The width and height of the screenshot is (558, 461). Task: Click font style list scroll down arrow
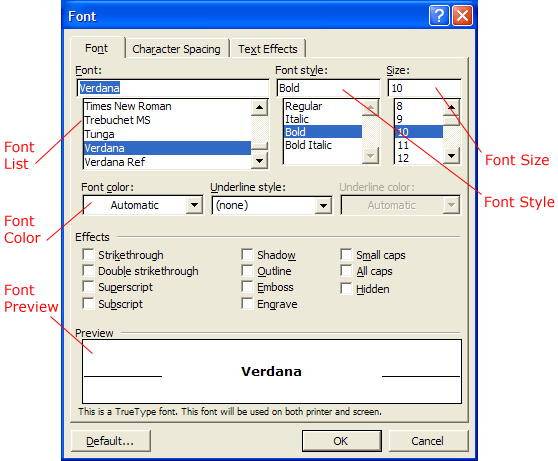tap(370, 156)
